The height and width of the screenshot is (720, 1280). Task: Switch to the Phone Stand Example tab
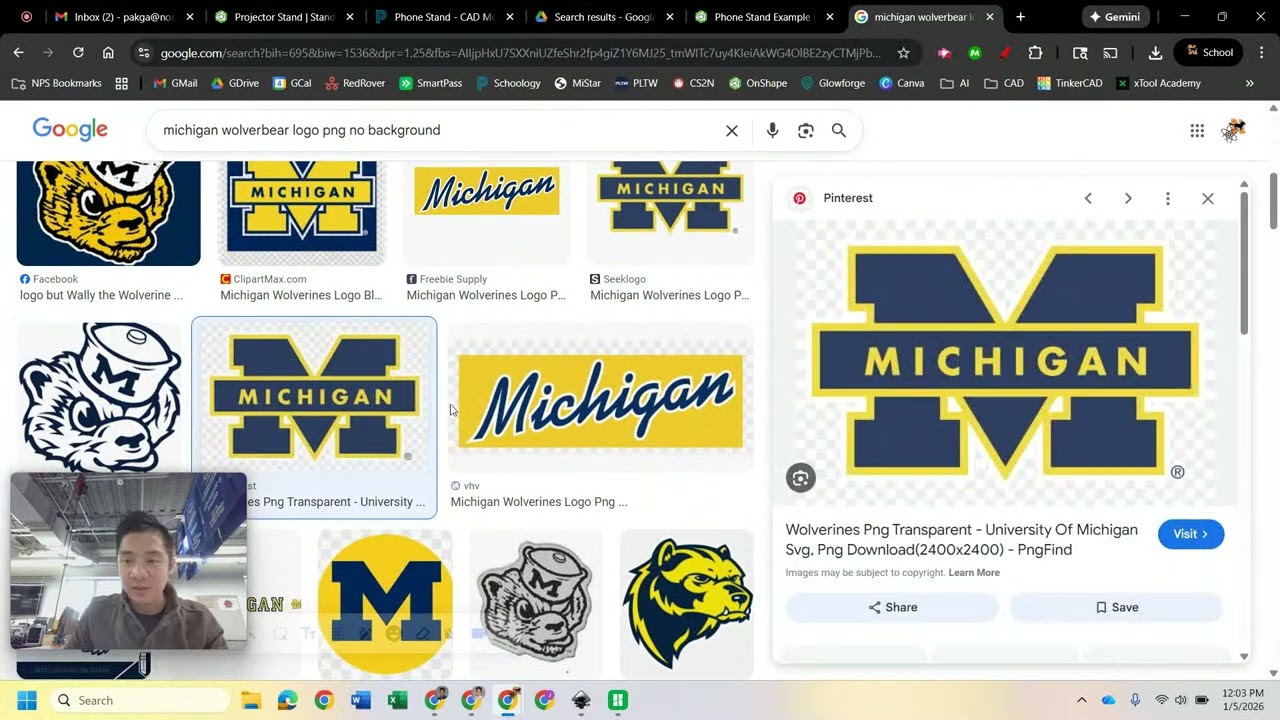coord(764,17)
